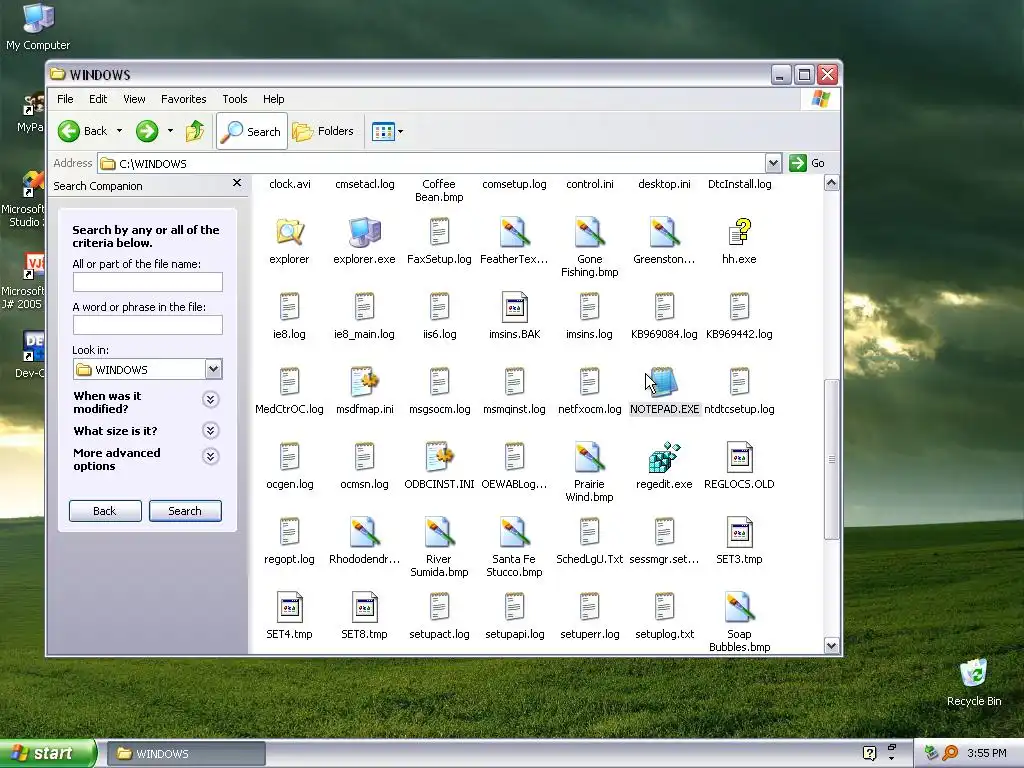This screenshot has width=1024, height=768.
Task: Click the search magnifier tray icon
Action: [x=950, y=753]
